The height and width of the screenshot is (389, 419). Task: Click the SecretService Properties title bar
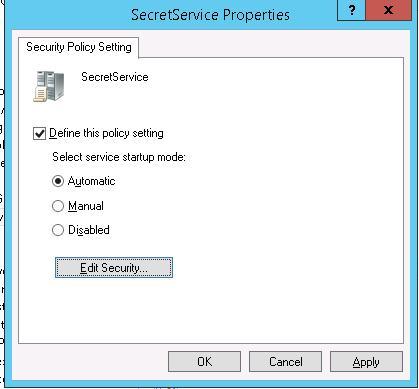(210, 15)
